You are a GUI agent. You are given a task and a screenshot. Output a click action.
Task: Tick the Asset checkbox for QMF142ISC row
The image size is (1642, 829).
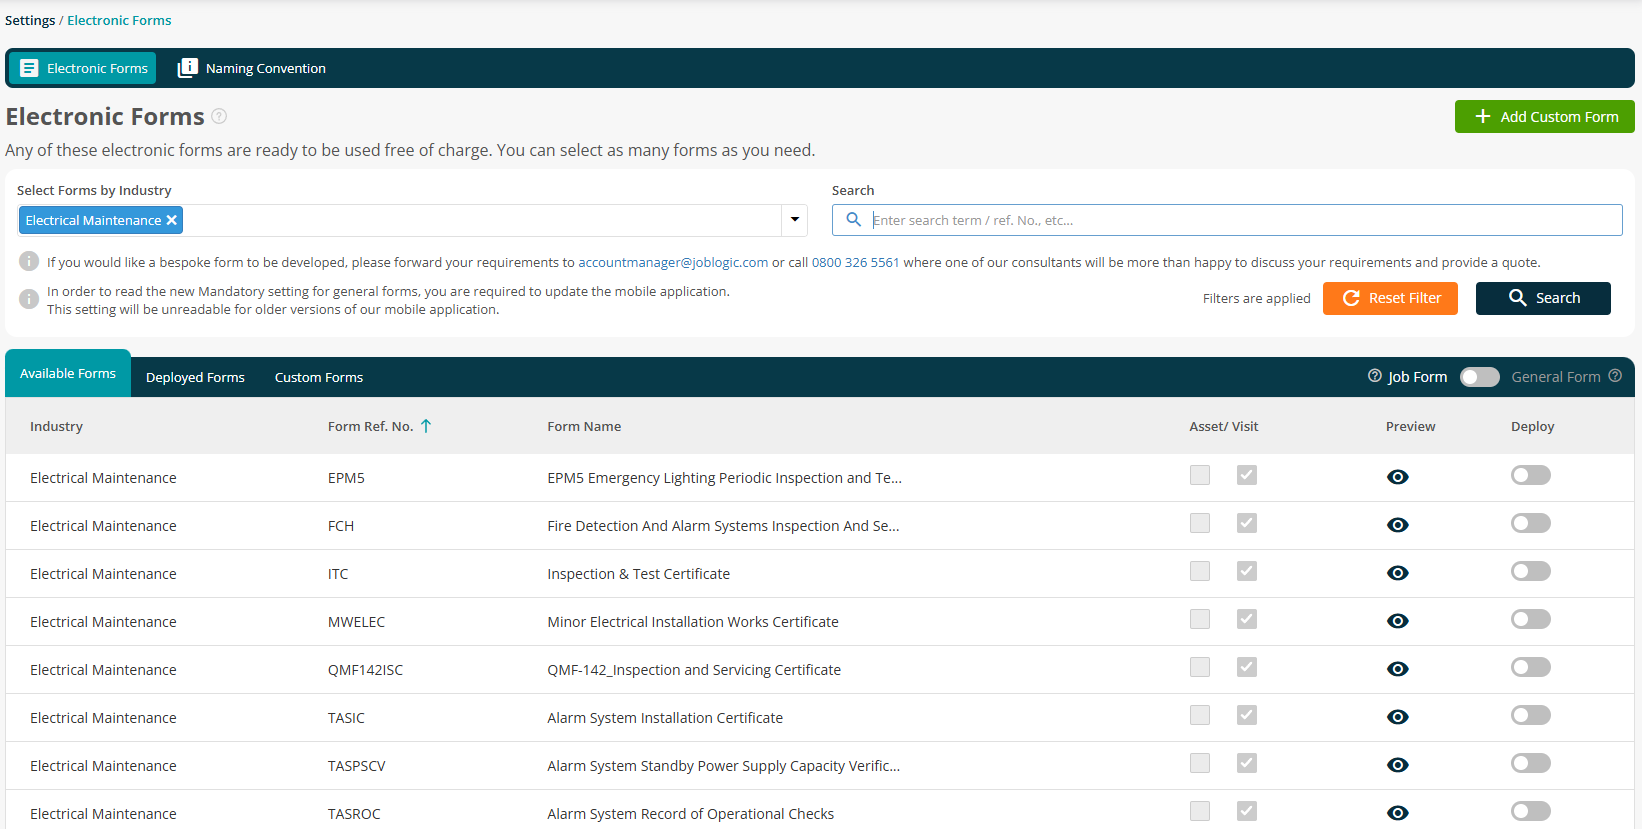pyautogui.click(x=1200, y=667)
